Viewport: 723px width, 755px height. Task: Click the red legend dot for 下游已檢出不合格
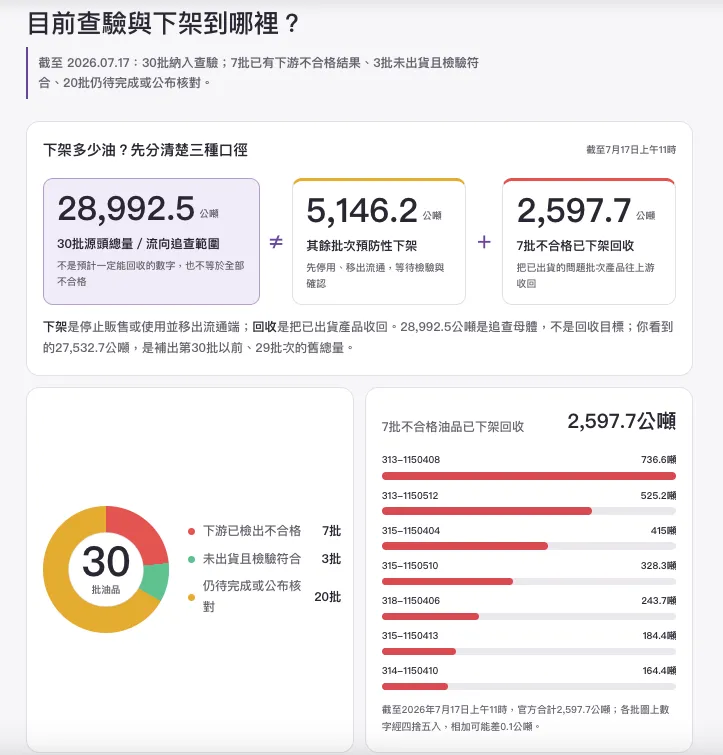click(x=191, y=532)
